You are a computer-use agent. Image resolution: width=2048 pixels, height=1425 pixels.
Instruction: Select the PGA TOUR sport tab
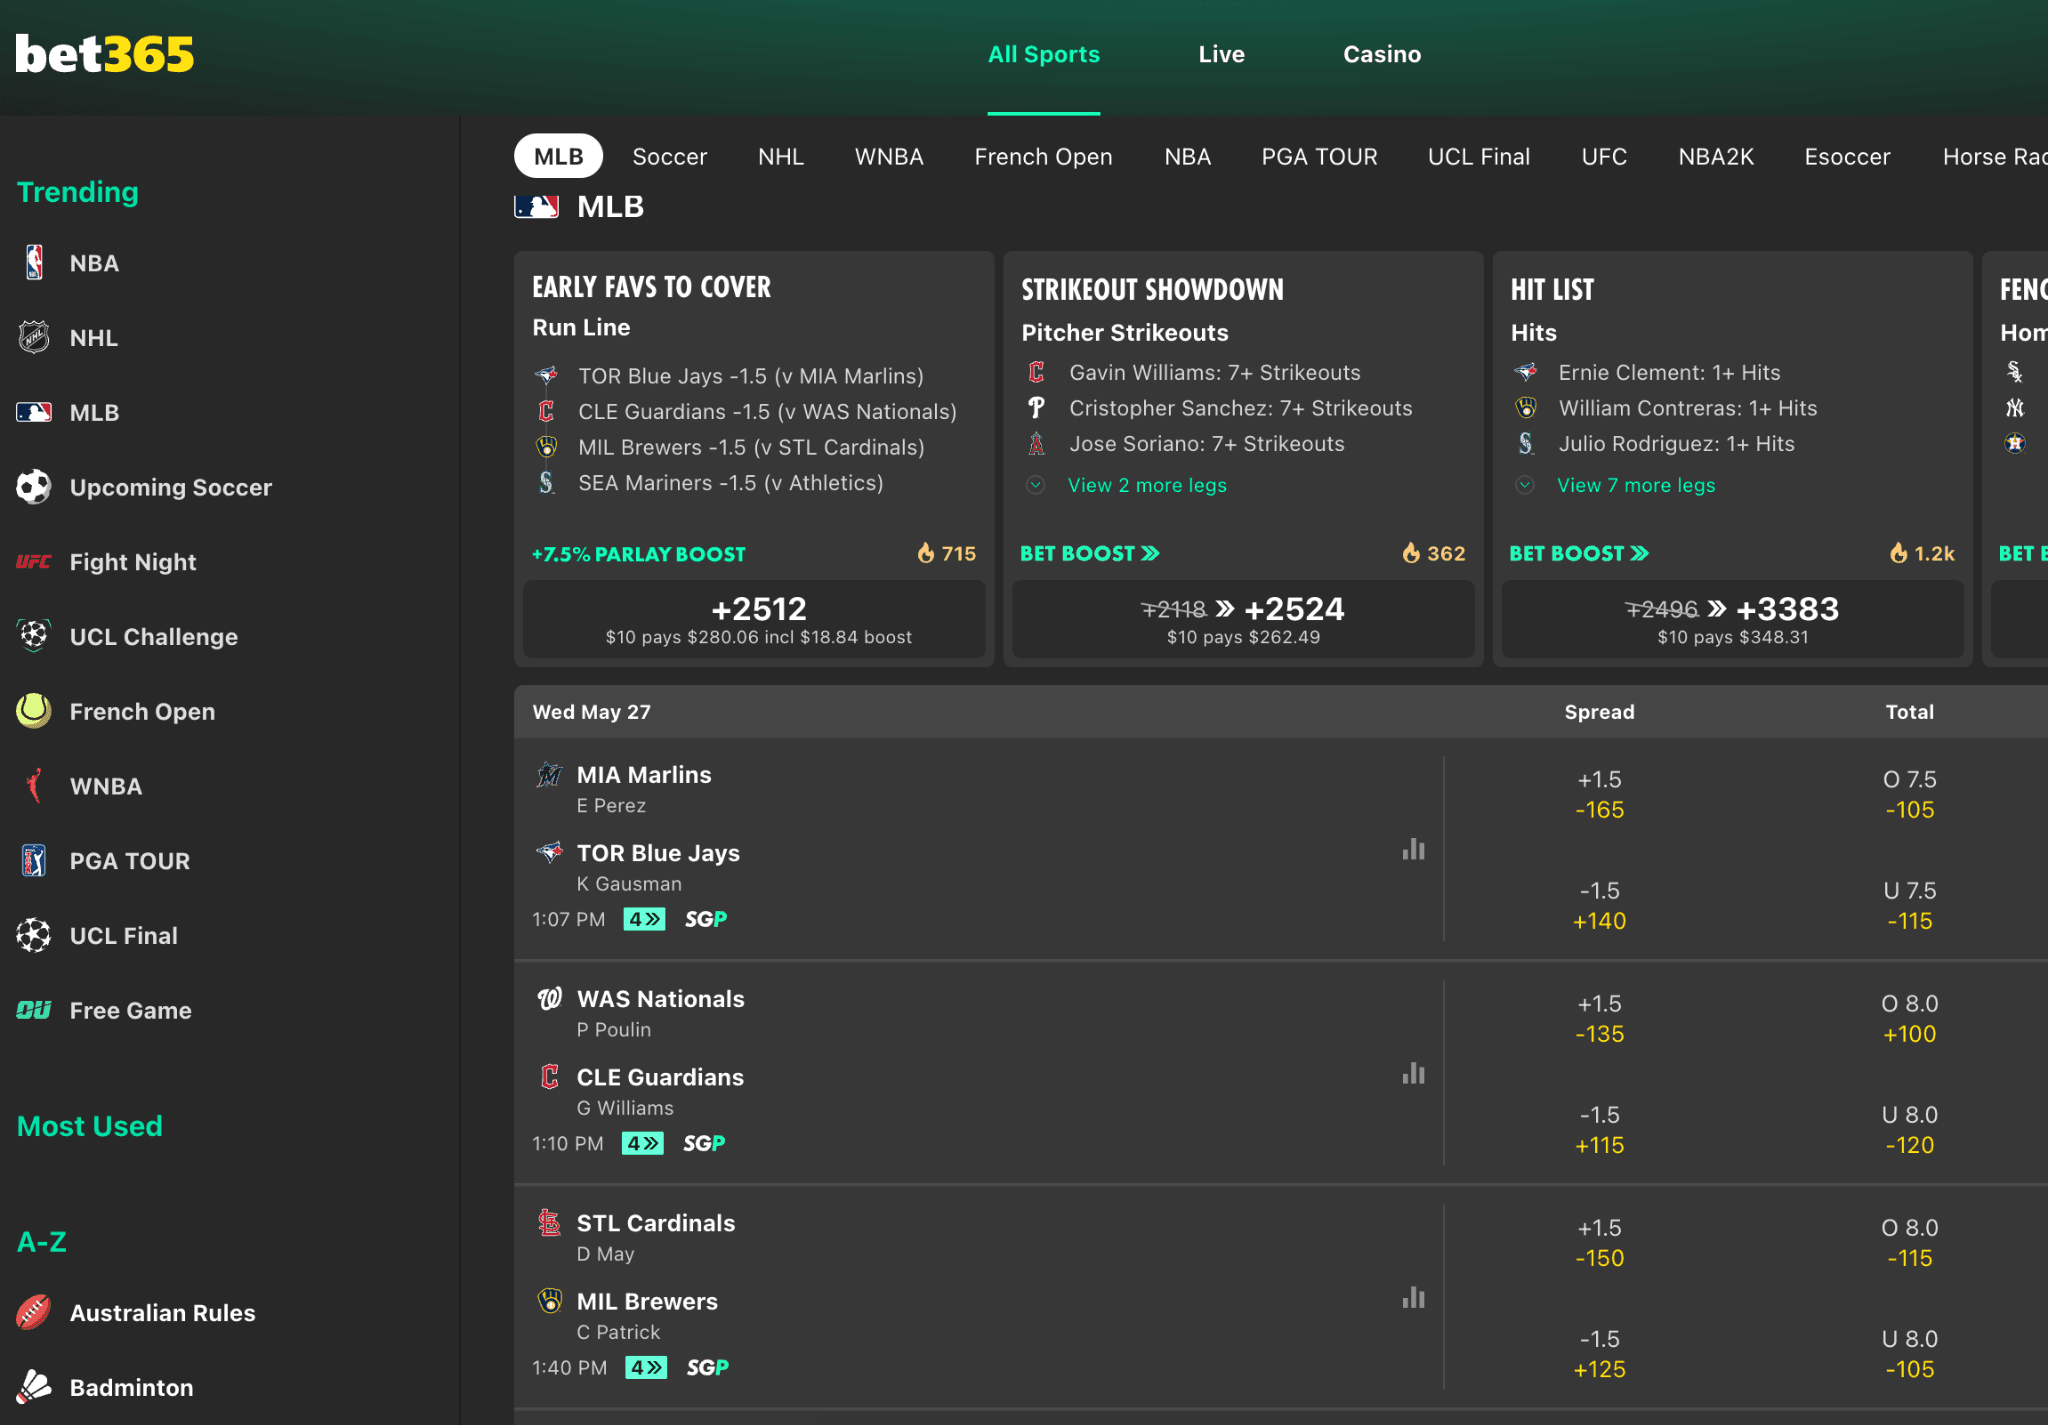(x=1319, y=157)
